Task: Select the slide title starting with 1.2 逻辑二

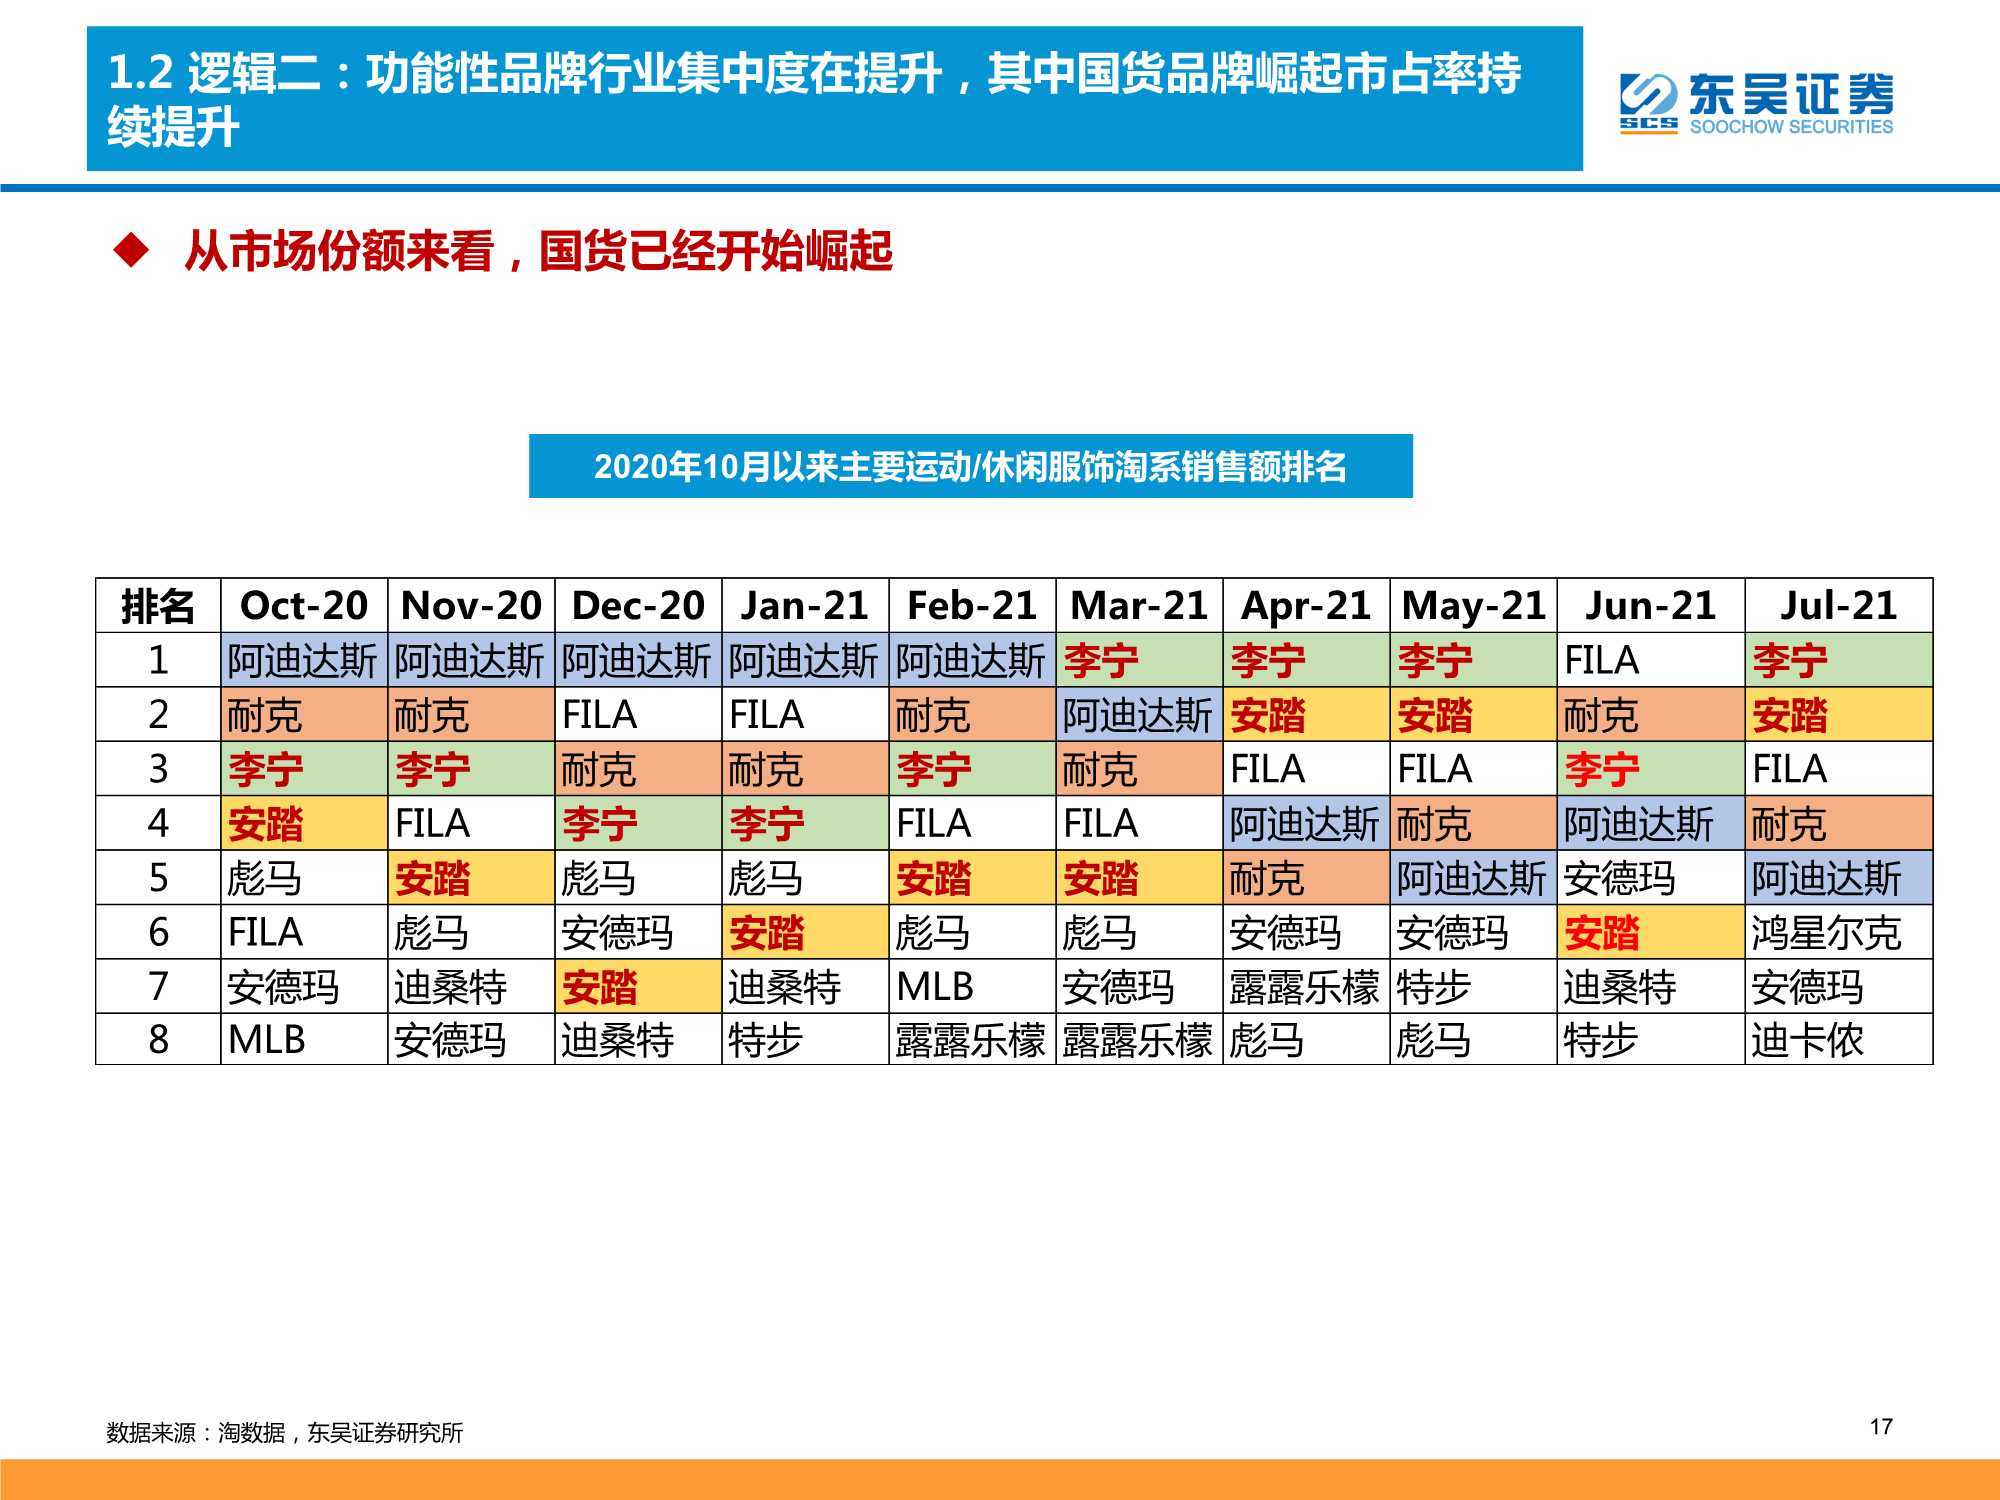Action: [x=814, y=99]
